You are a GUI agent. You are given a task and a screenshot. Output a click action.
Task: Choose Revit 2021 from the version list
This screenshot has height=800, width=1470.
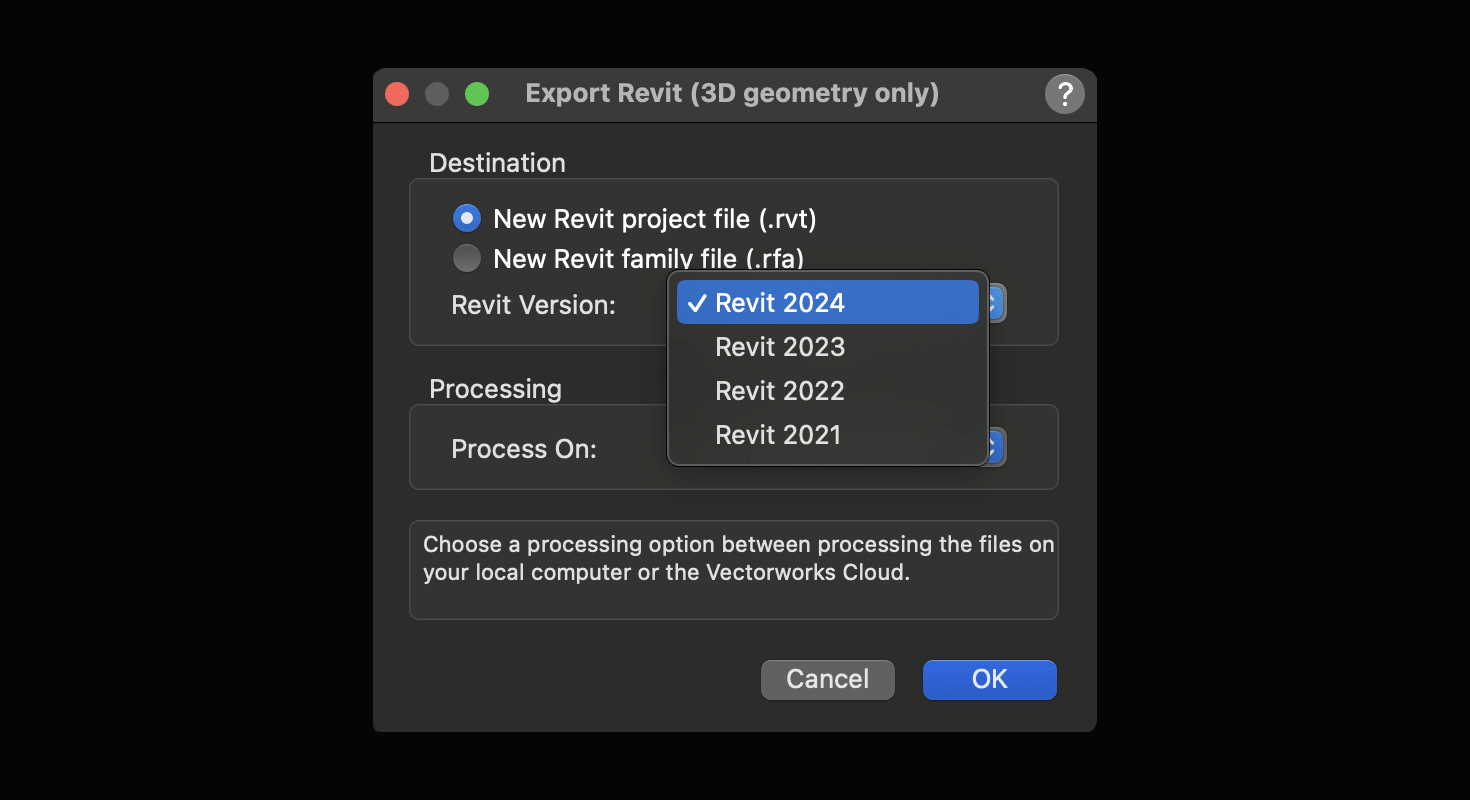(828, 435)
